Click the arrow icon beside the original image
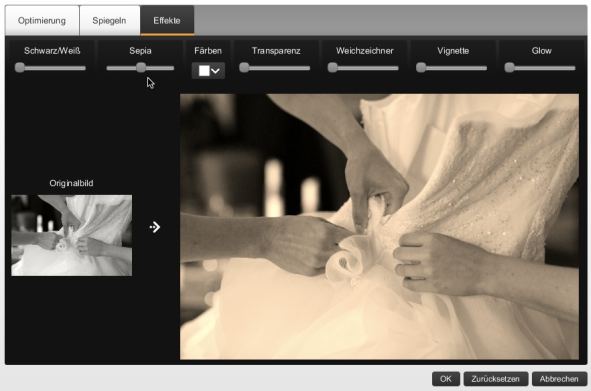Image resolution: width=591 pixels, height=391 pixels. (x=155, y=227)
